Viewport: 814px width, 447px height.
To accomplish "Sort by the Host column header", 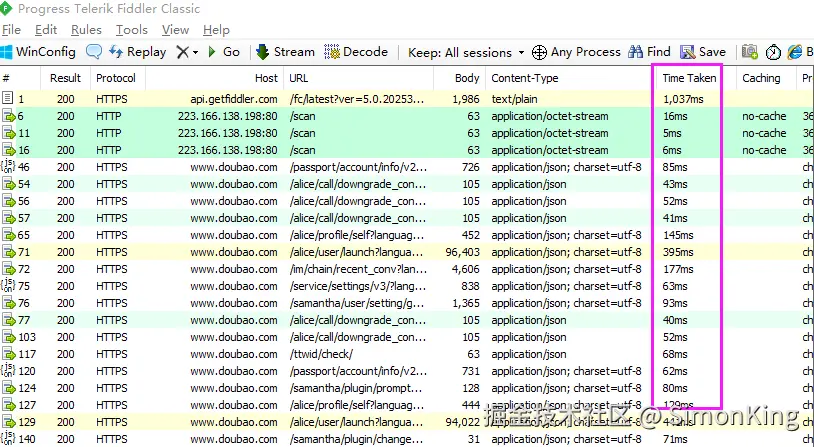I will [214, 78].
